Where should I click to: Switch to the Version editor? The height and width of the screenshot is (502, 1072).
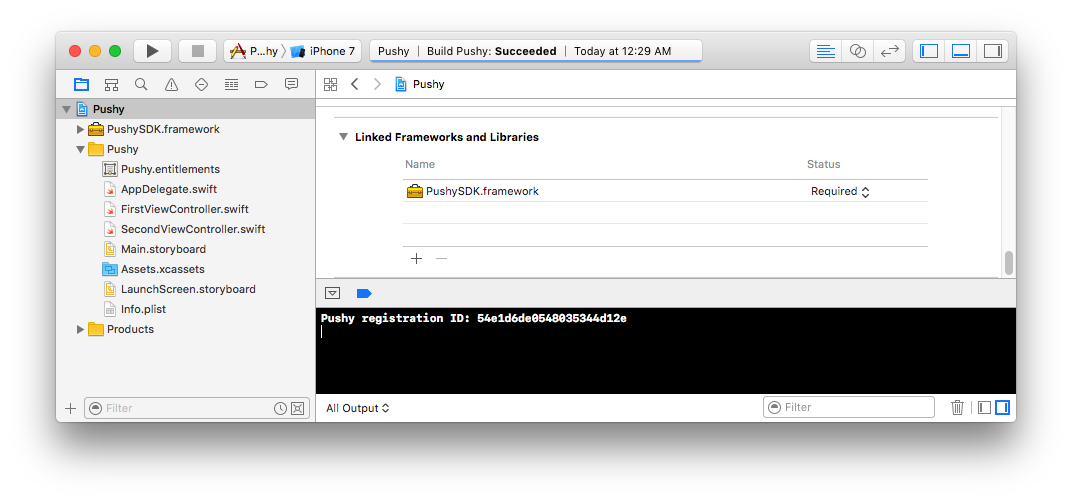[889, 51]
